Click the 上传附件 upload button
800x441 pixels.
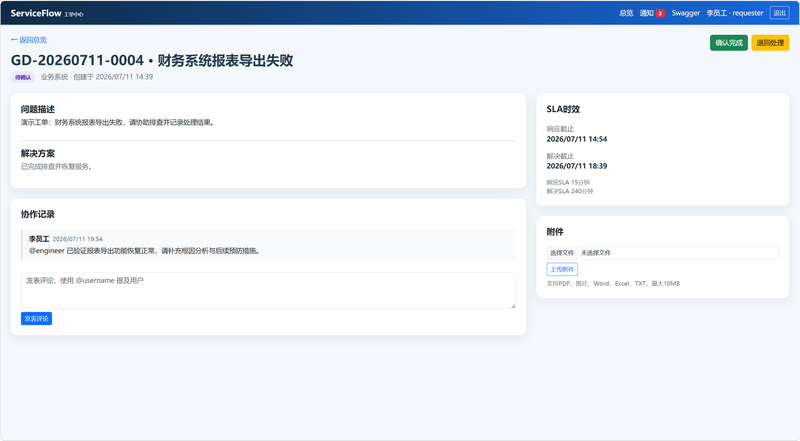coord(562,269)
